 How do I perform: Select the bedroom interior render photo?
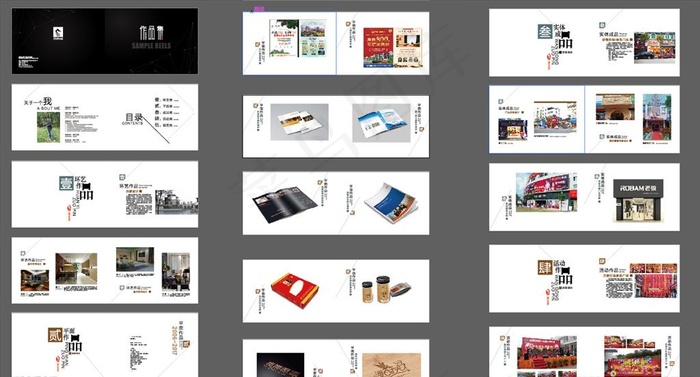[x=135, y=260]
